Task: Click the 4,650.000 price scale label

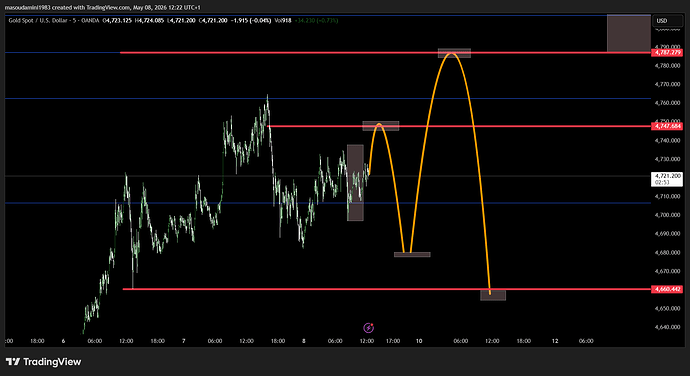Action: [668, 309]
